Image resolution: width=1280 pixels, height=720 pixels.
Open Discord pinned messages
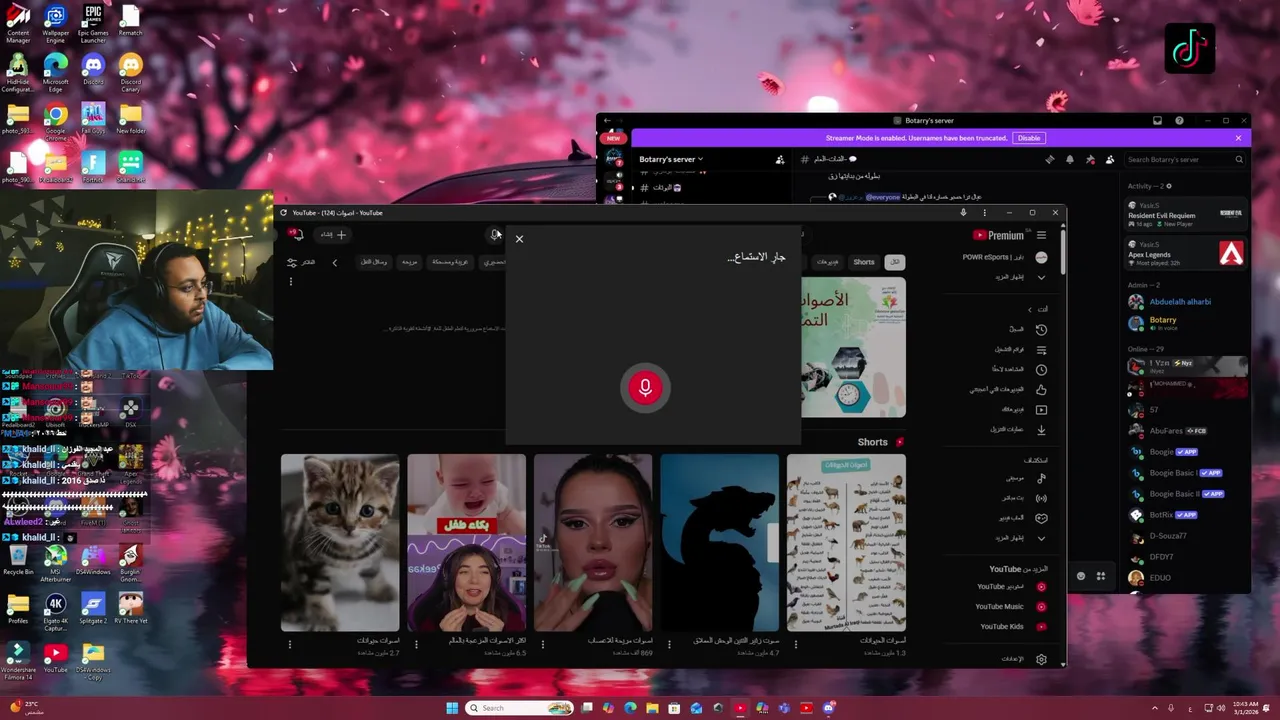coord(1090,159)
